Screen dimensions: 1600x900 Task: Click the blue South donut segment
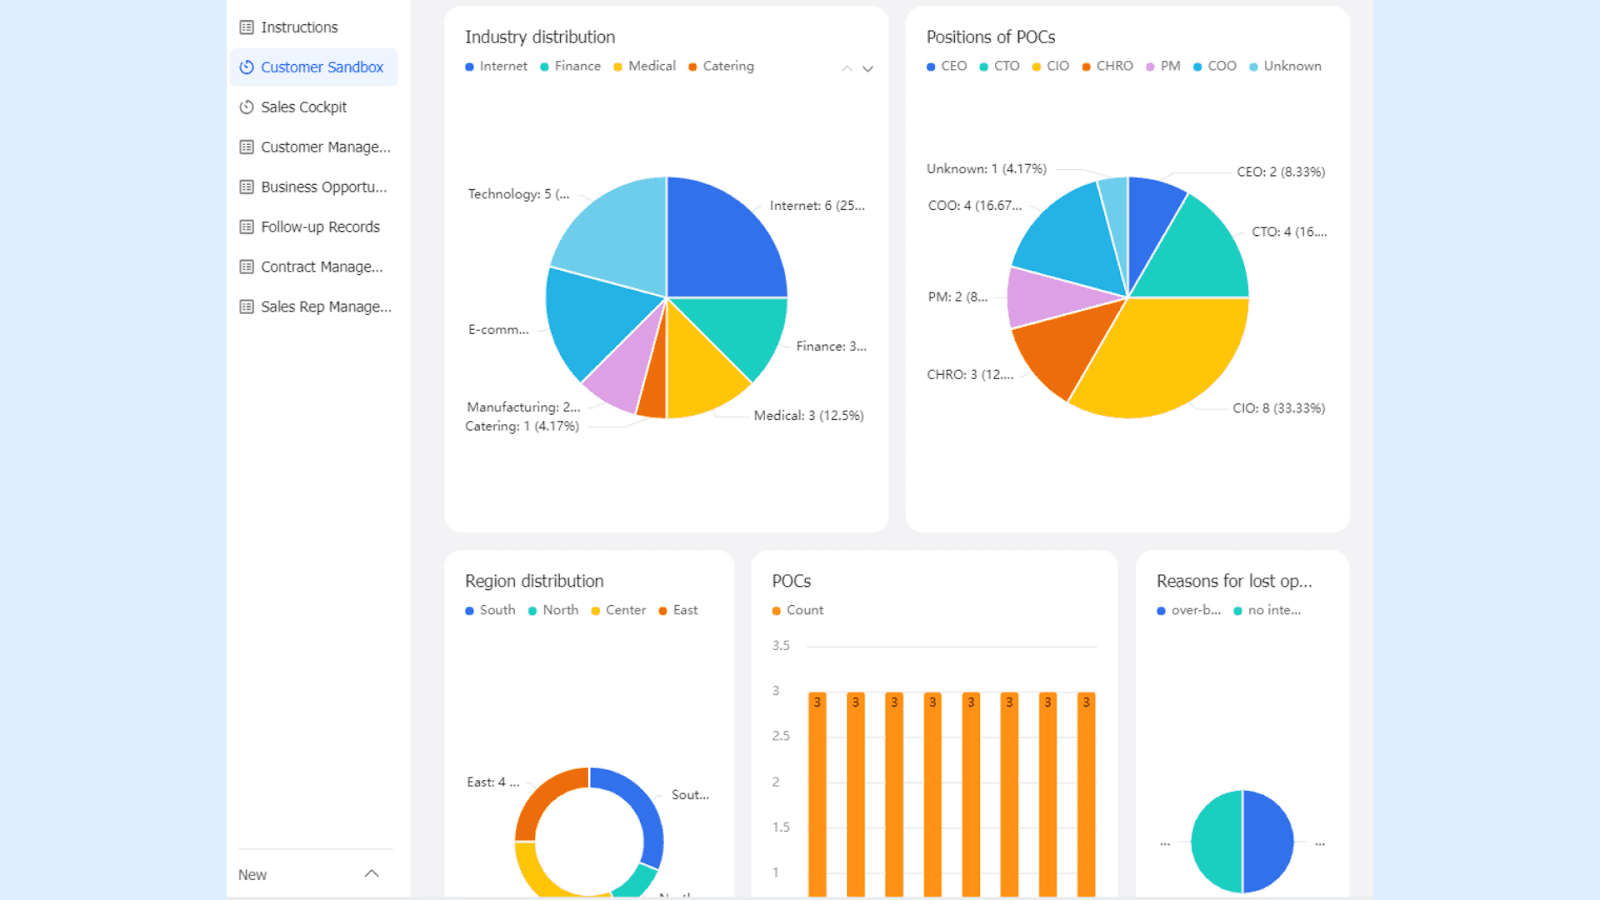click(x=645, y=805)
